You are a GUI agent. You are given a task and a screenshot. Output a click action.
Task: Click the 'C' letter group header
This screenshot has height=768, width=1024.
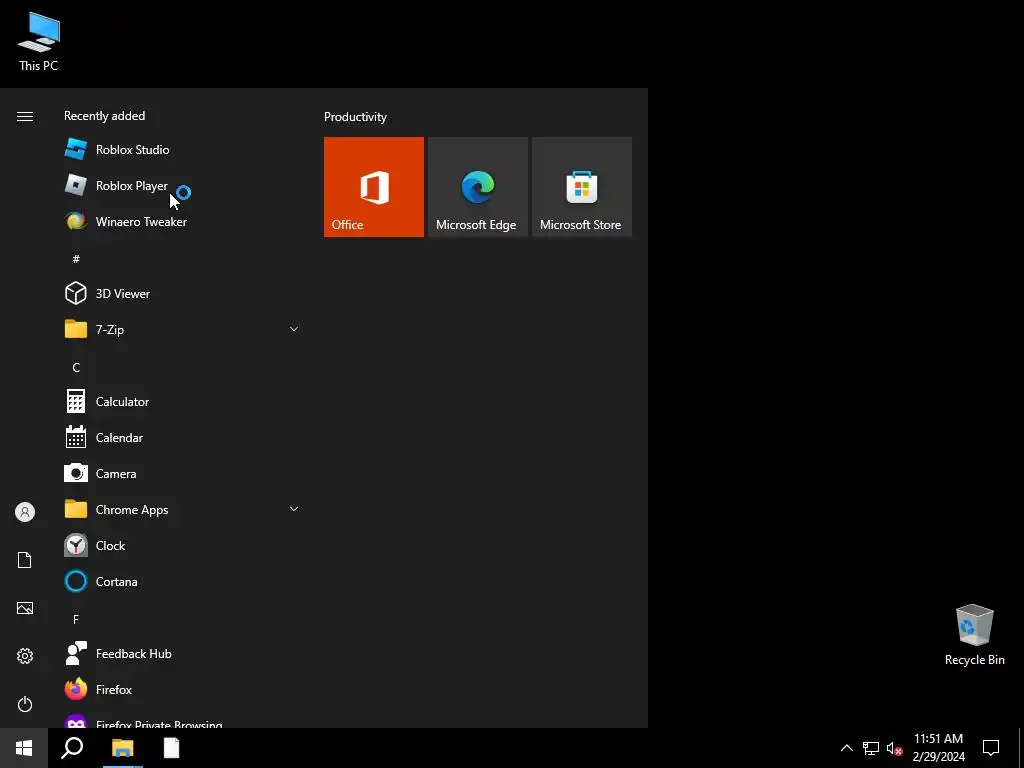(x=76, y=367)
